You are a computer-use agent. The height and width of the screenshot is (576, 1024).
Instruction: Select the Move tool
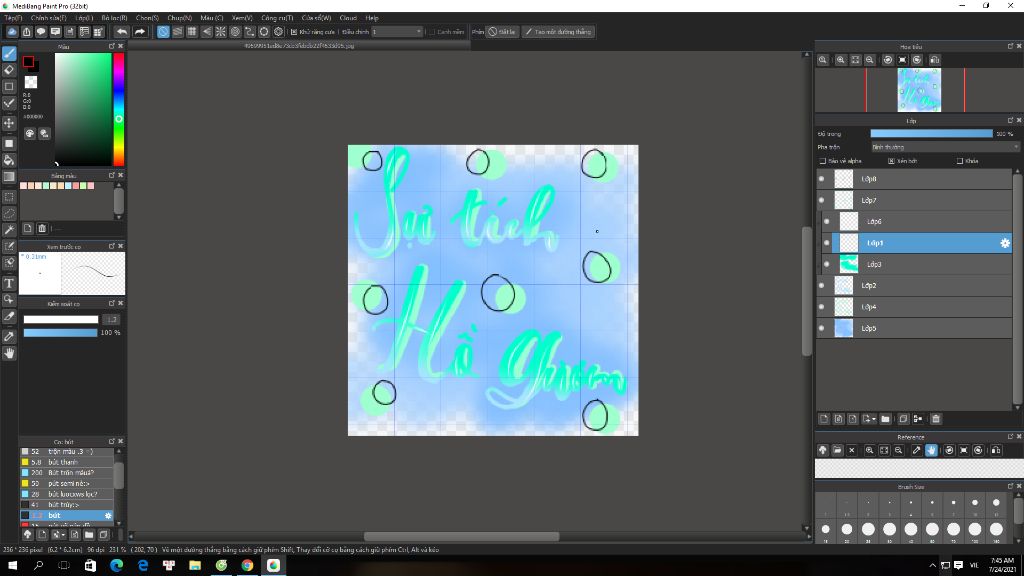9,123
